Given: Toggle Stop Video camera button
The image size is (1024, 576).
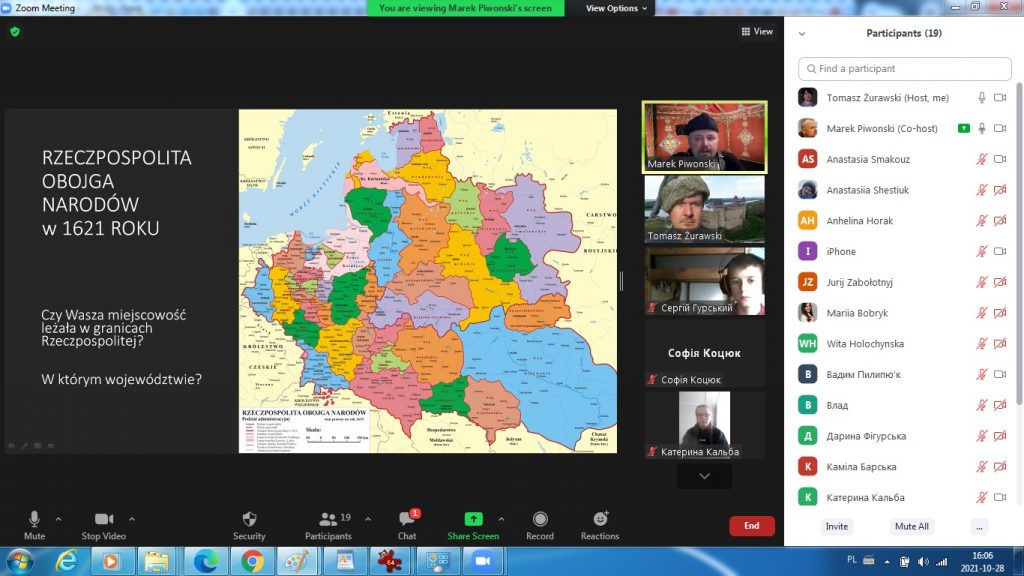Looking at the screenshot, I should [x=104, y=520].
